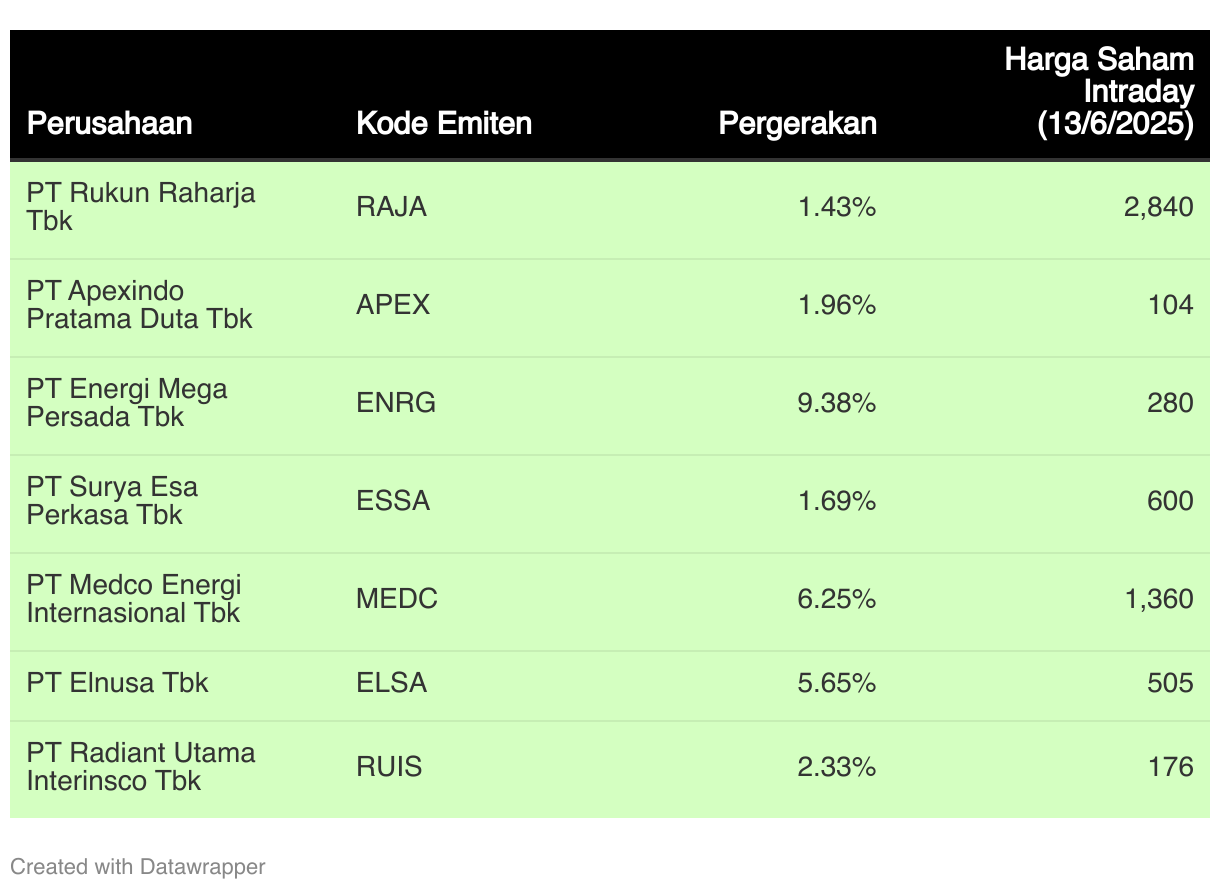The width and height of the screenshot is (1220, 890).
Task: Select the MEDC ticker code
Action: (x=397, y=599)
